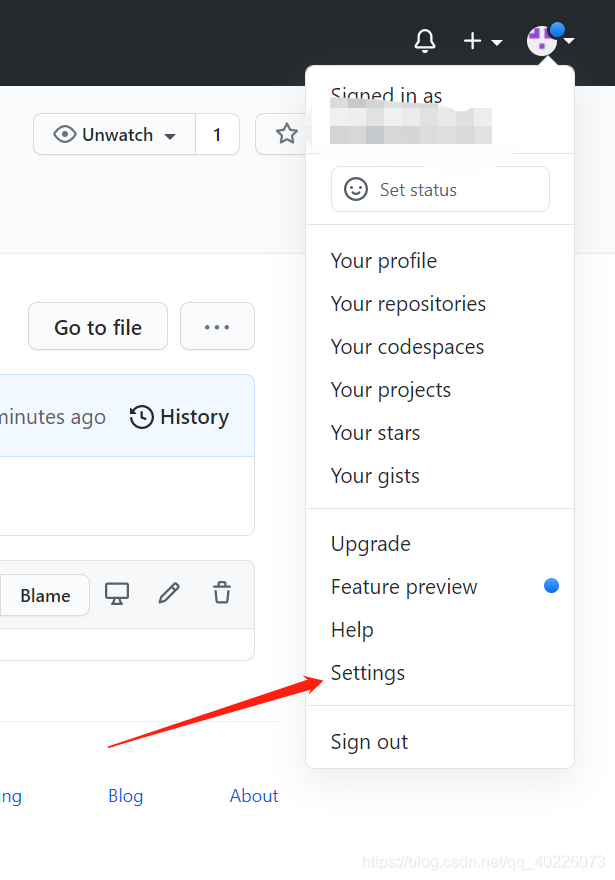Click the smiley Set status icon
615x880 pixels.
(x=356, y=189)
